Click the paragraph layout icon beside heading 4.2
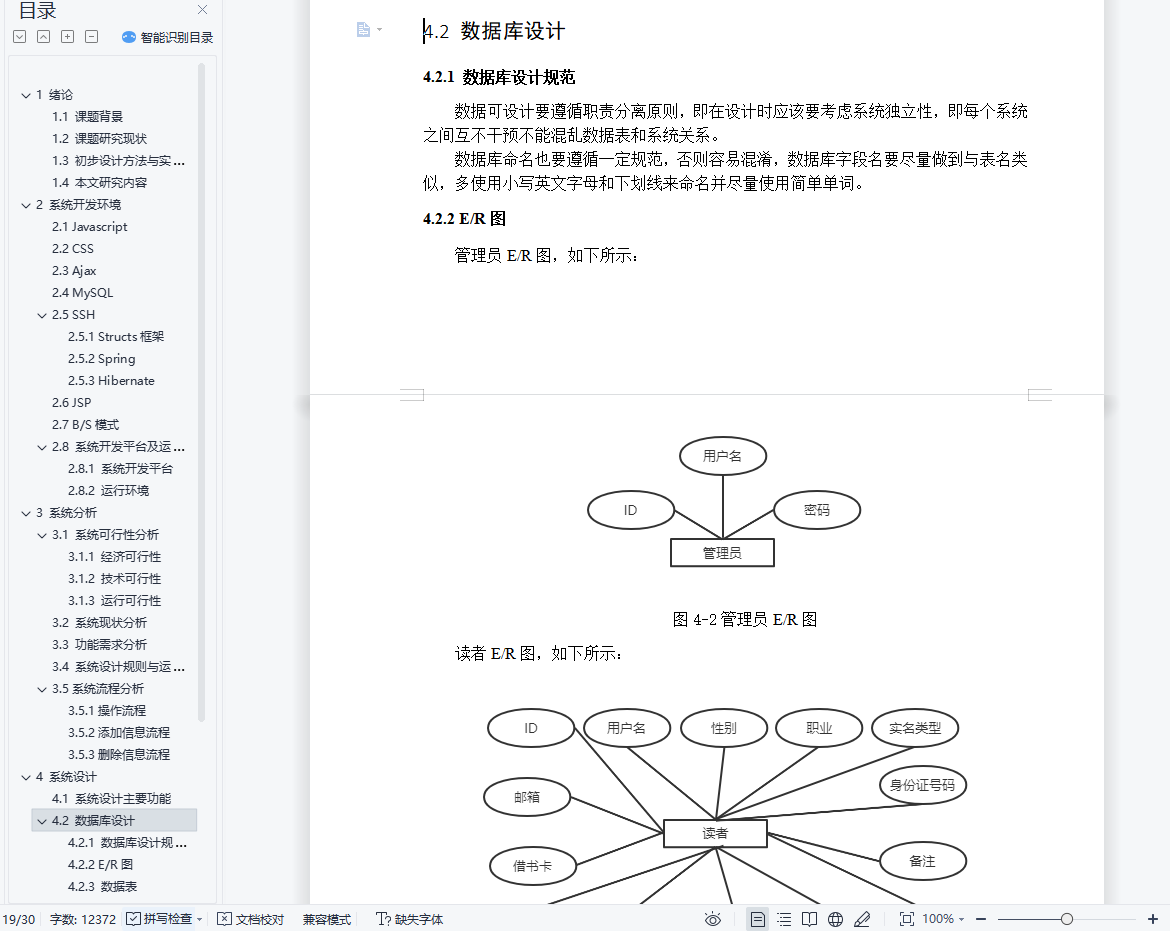The height and width of the screenshot is (931, 1170). [x=363, y=30]
